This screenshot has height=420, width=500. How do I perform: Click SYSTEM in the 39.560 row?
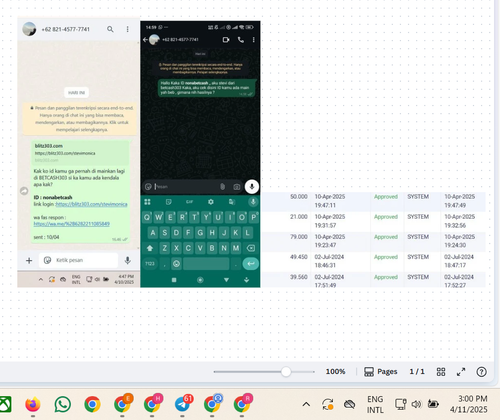418,277
